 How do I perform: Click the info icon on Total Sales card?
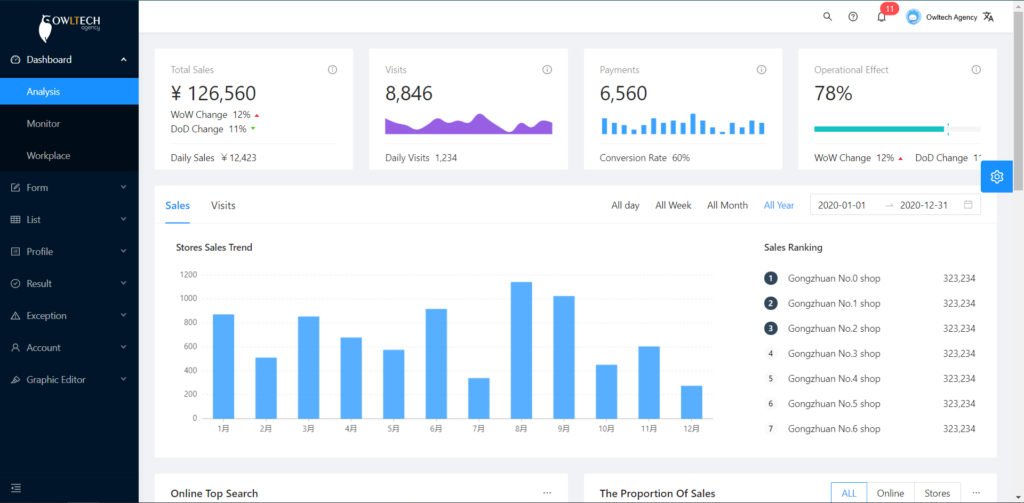tap(332, 70)
